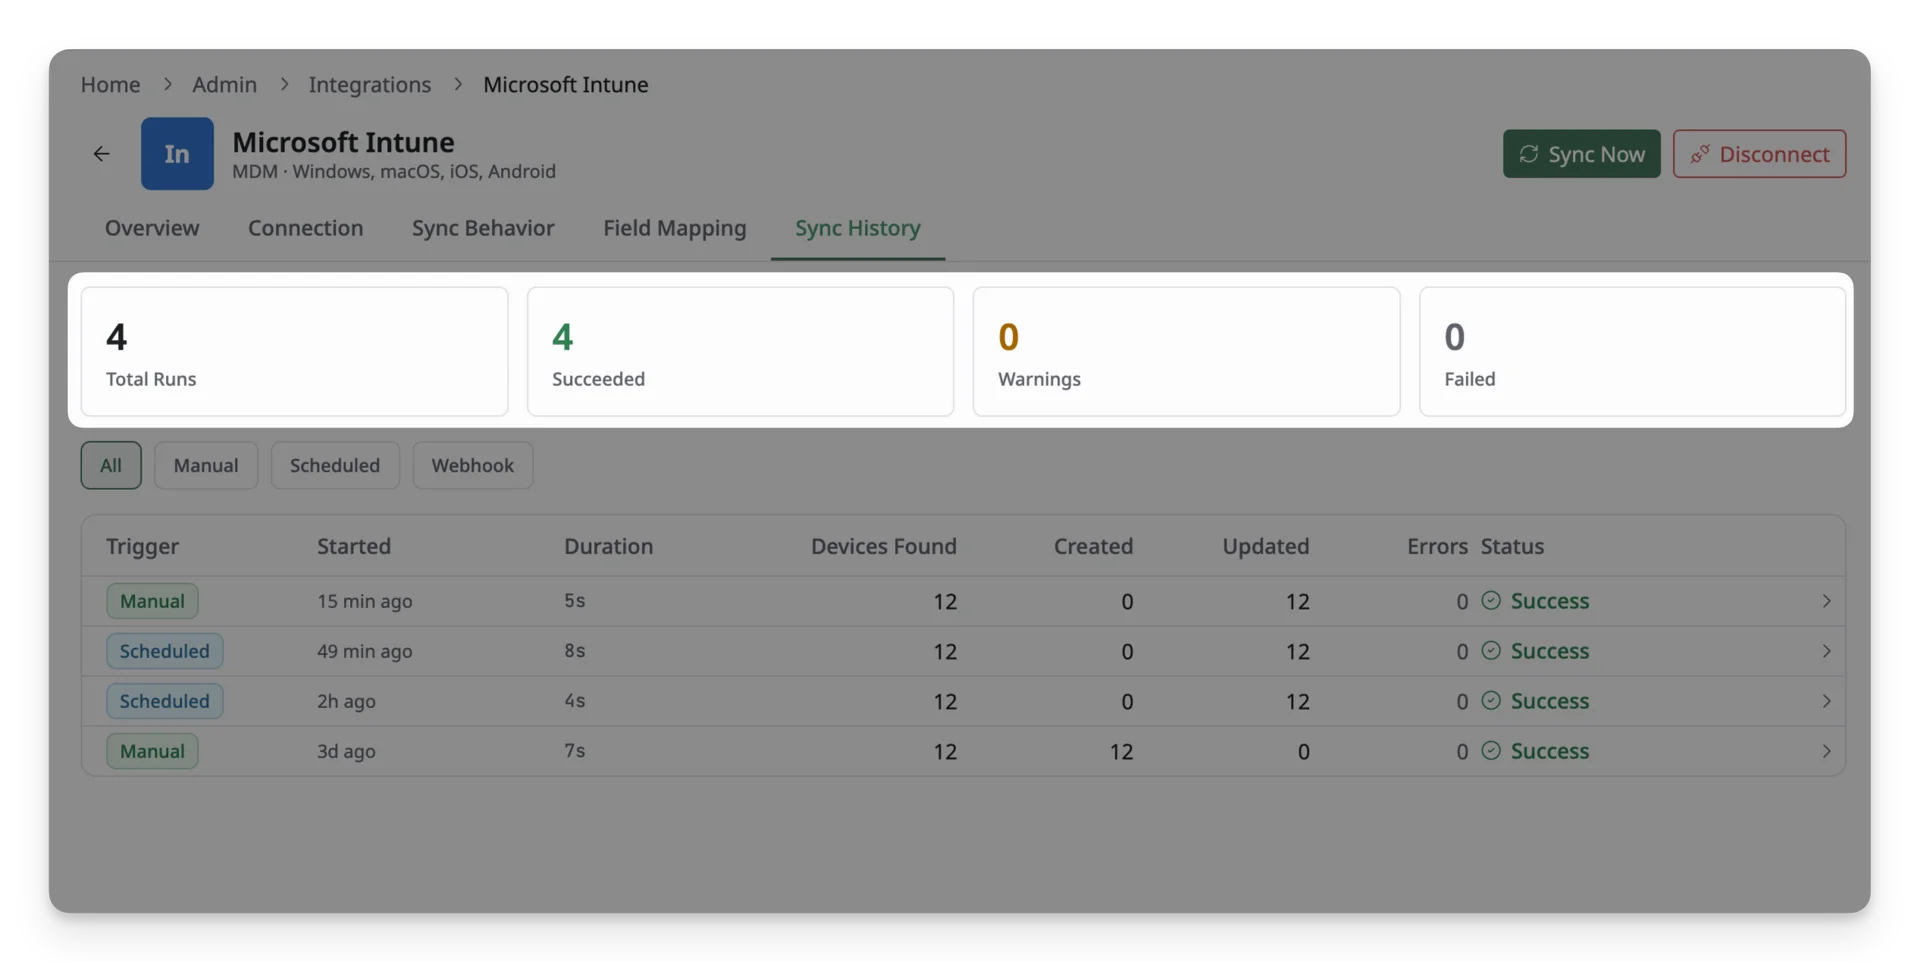The height and width of the screenshot is (962, 1920).
Task: Click the Created column header
Action: [1093, 546]
